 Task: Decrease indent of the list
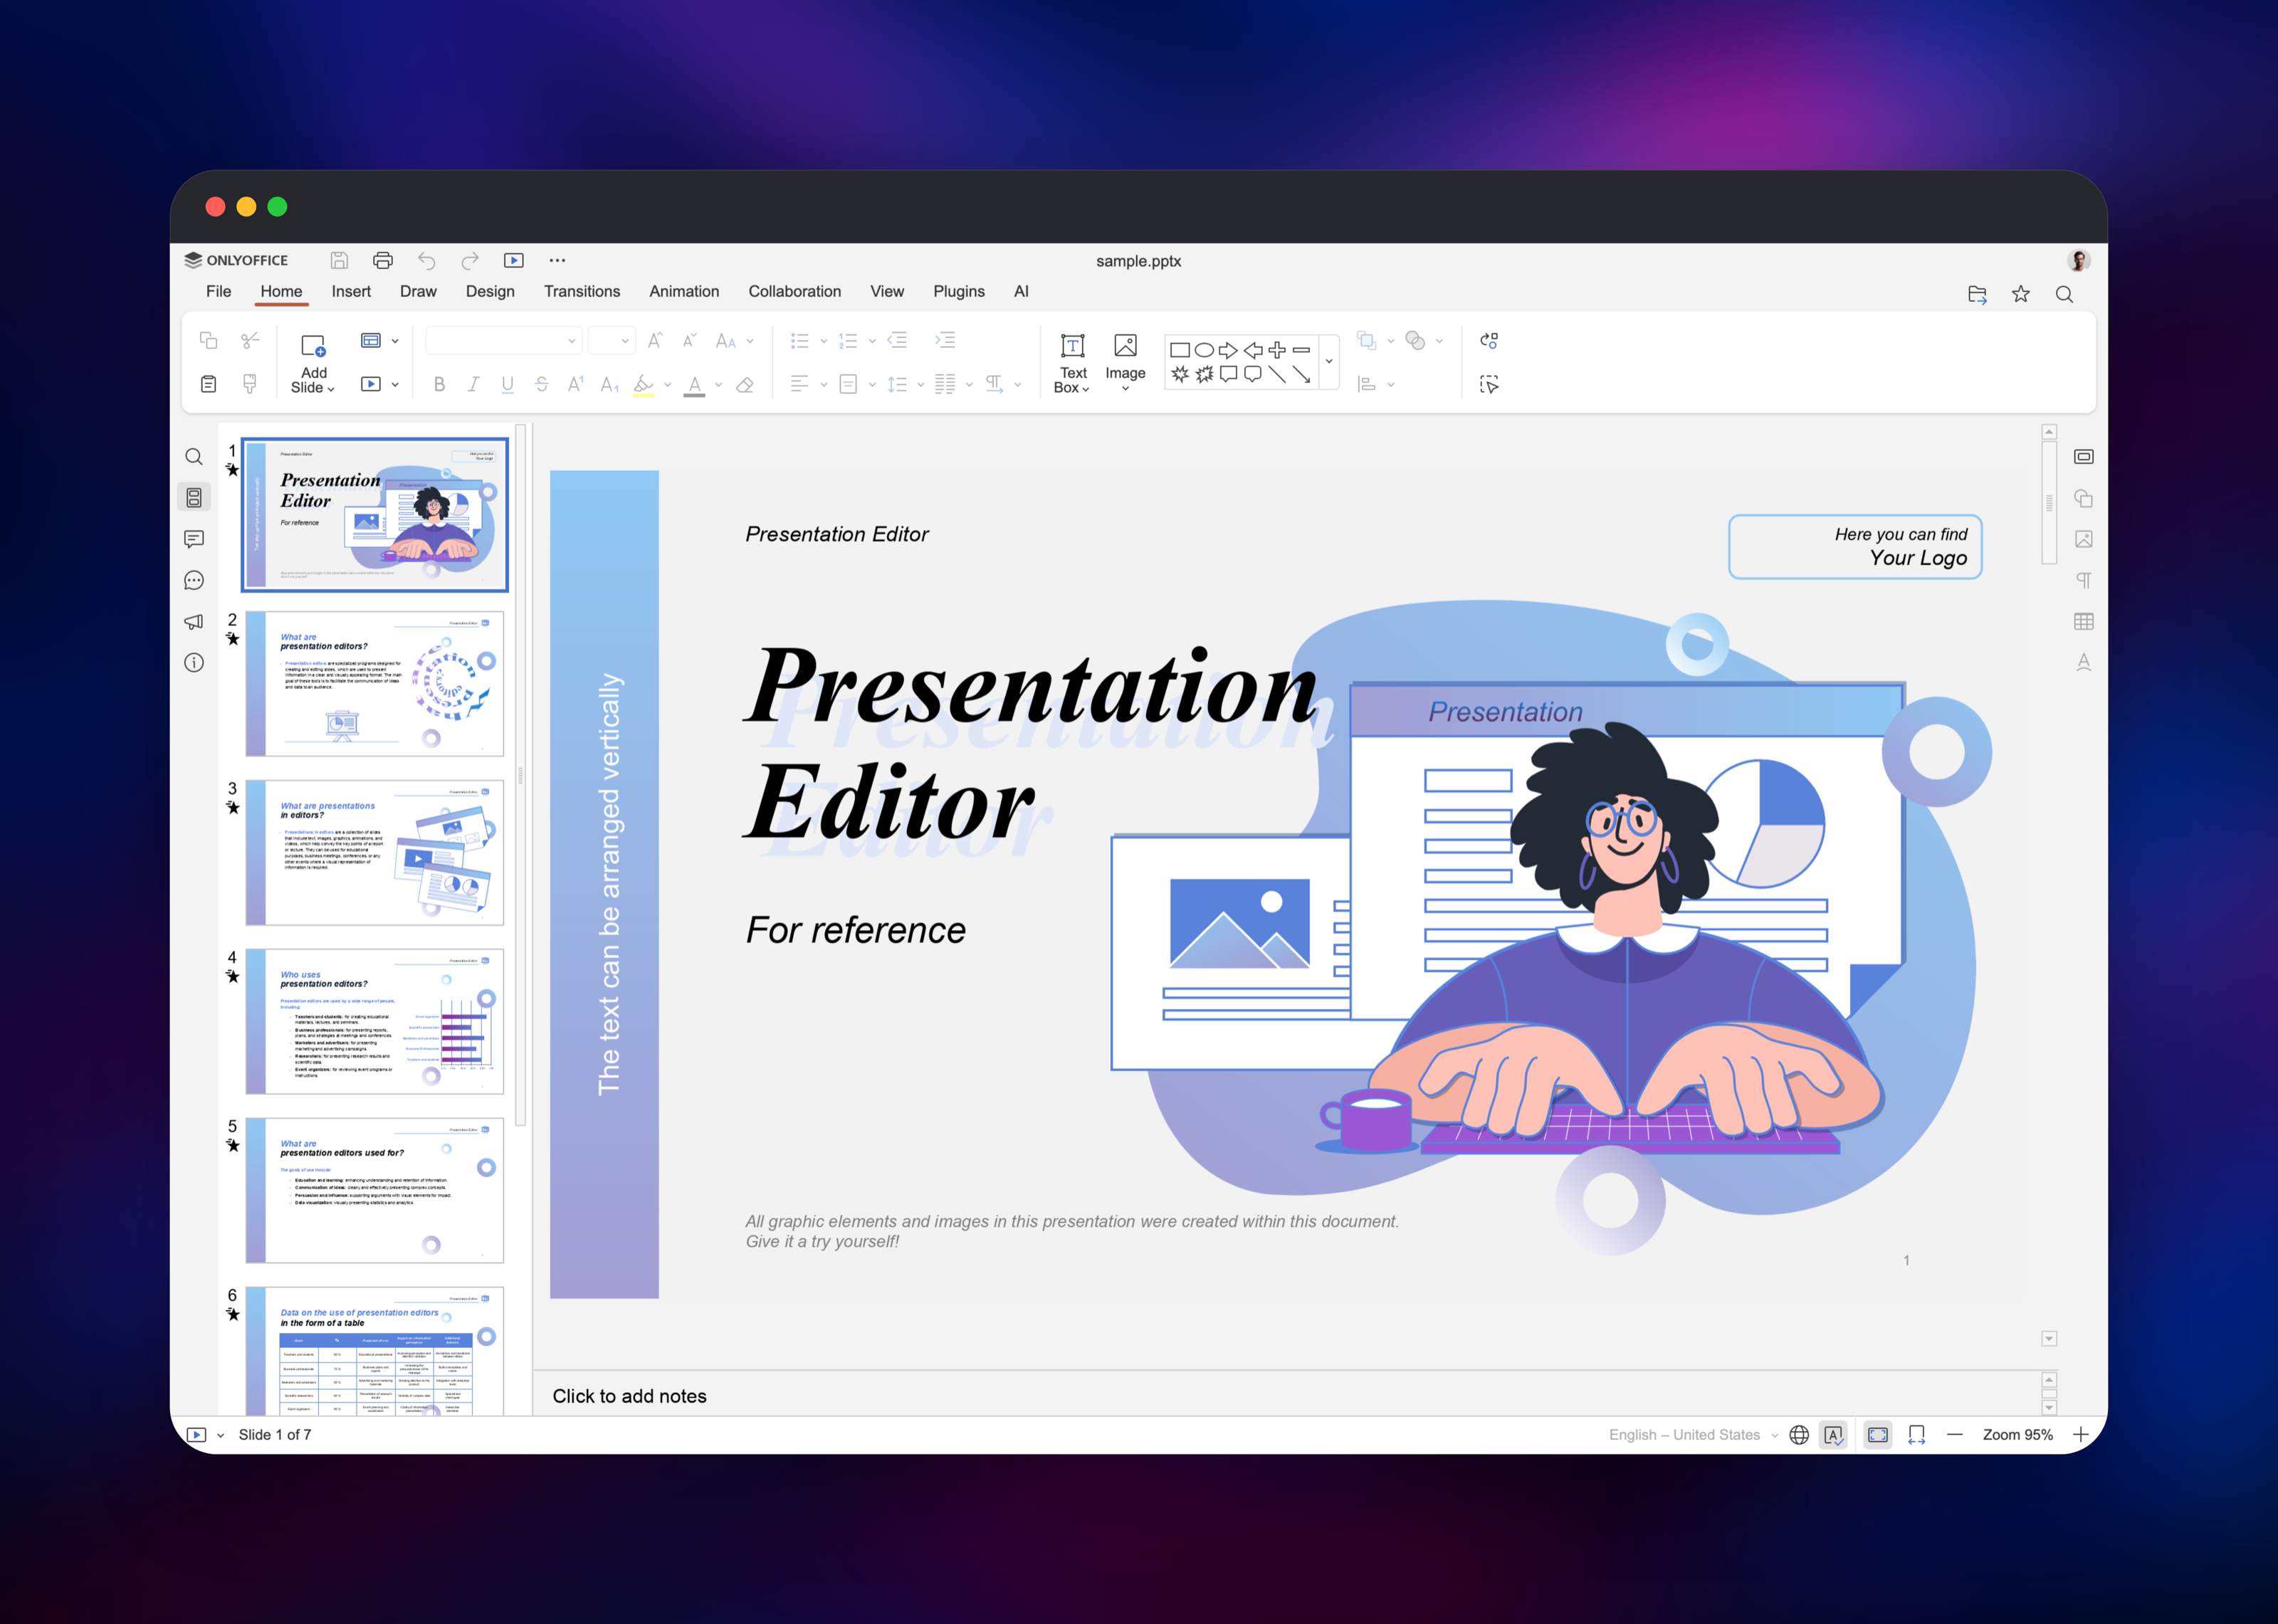(897, 340)
